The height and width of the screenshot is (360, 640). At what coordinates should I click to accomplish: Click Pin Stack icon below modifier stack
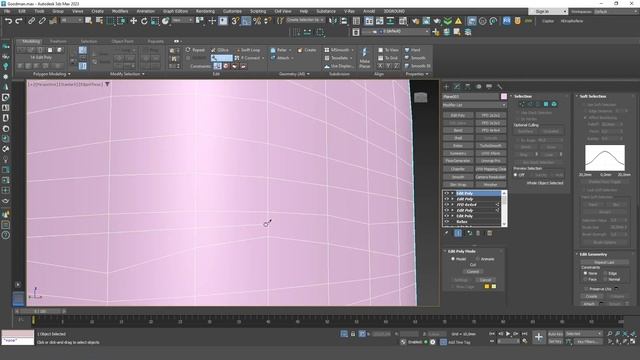447,233
